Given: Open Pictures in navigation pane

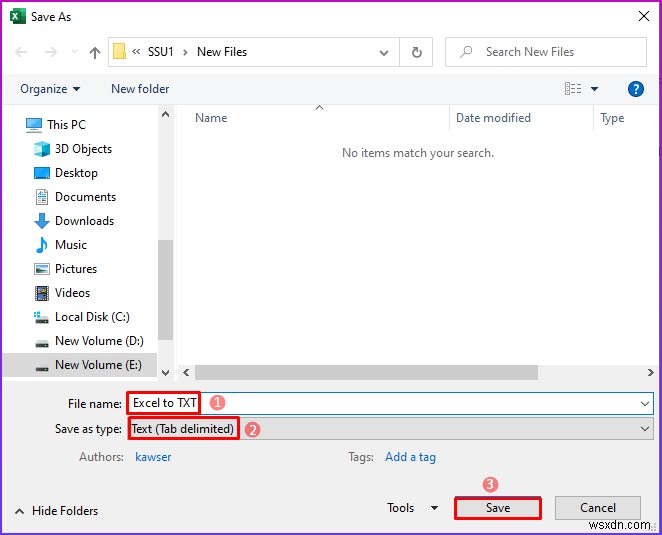Looking at the screenshot, I should pos(76,269).
